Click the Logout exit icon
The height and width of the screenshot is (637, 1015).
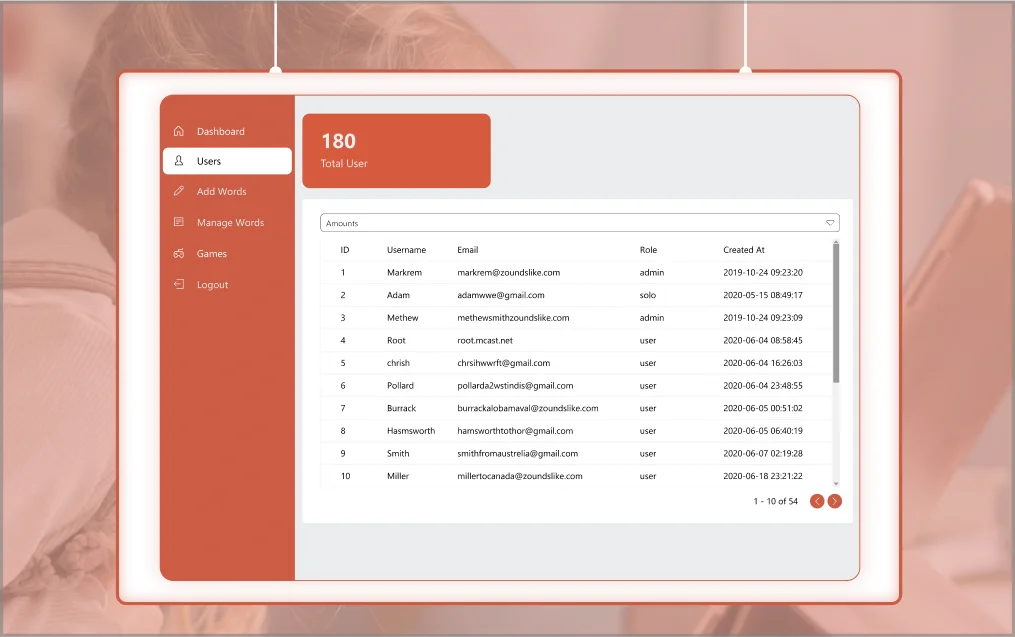(x=178, y=285)
